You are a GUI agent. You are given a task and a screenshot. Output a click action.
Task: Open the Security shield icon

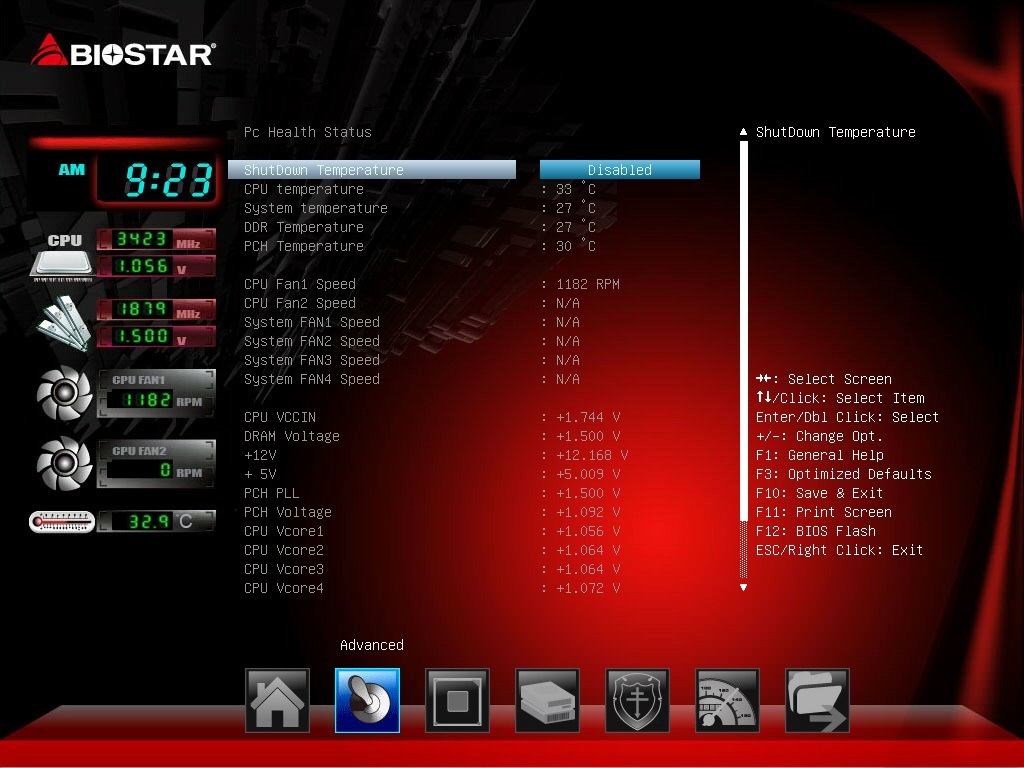click(x=637, y=701)
